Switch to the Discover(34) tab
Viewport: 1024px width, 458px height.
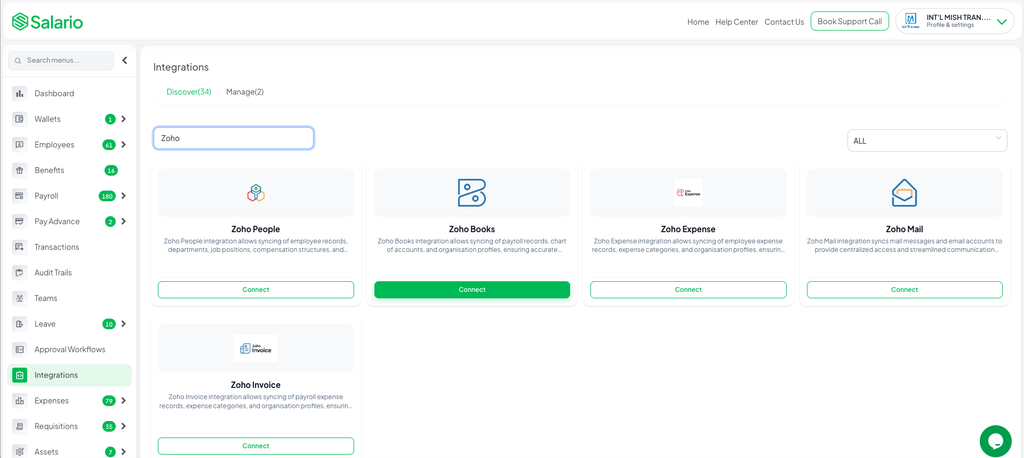tap(189, 92)
